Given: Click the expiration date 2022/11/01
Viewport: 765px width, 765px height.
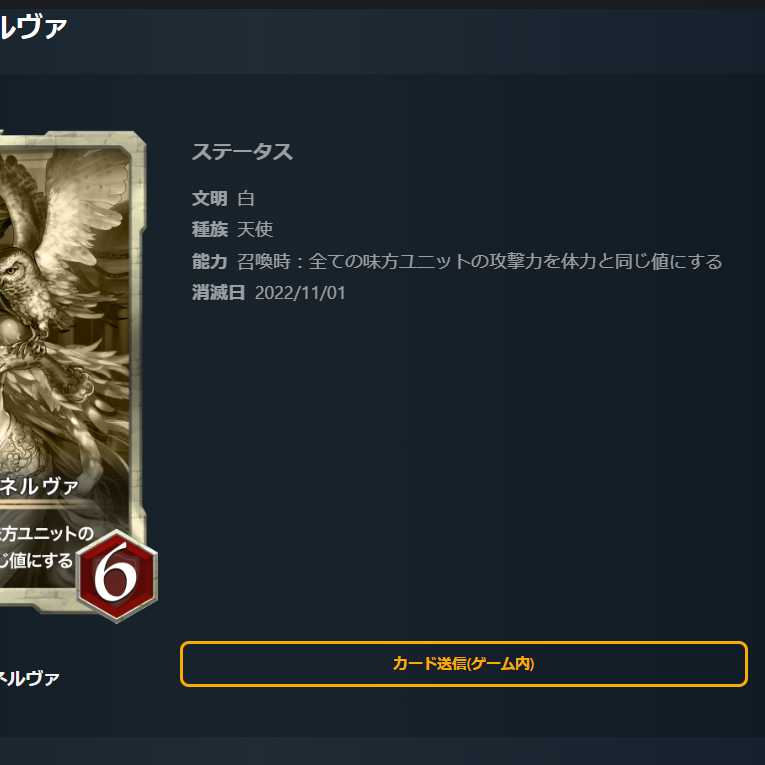Looking at the screenshot, I should pos(300,293).
